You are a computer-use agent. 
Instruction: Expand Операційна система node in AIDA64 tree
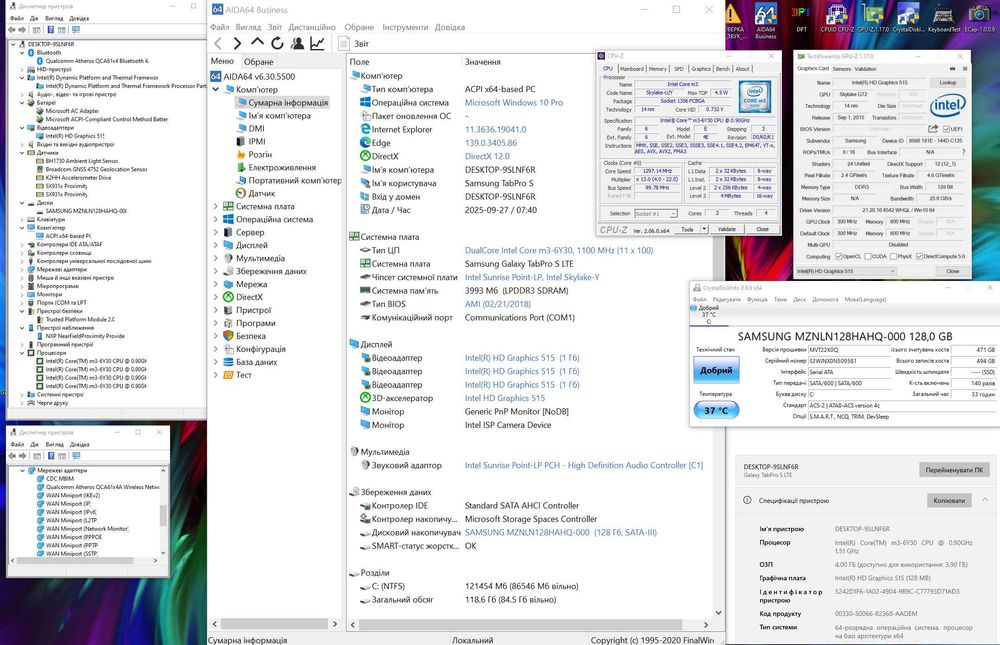pos(216,219)
